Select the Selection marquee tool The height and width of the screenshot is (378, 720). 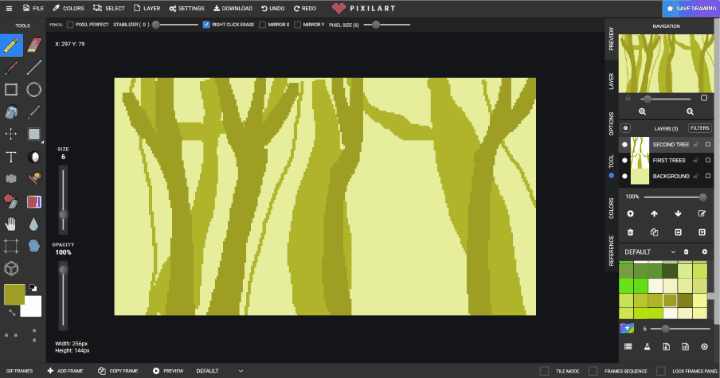pos(34,134)
